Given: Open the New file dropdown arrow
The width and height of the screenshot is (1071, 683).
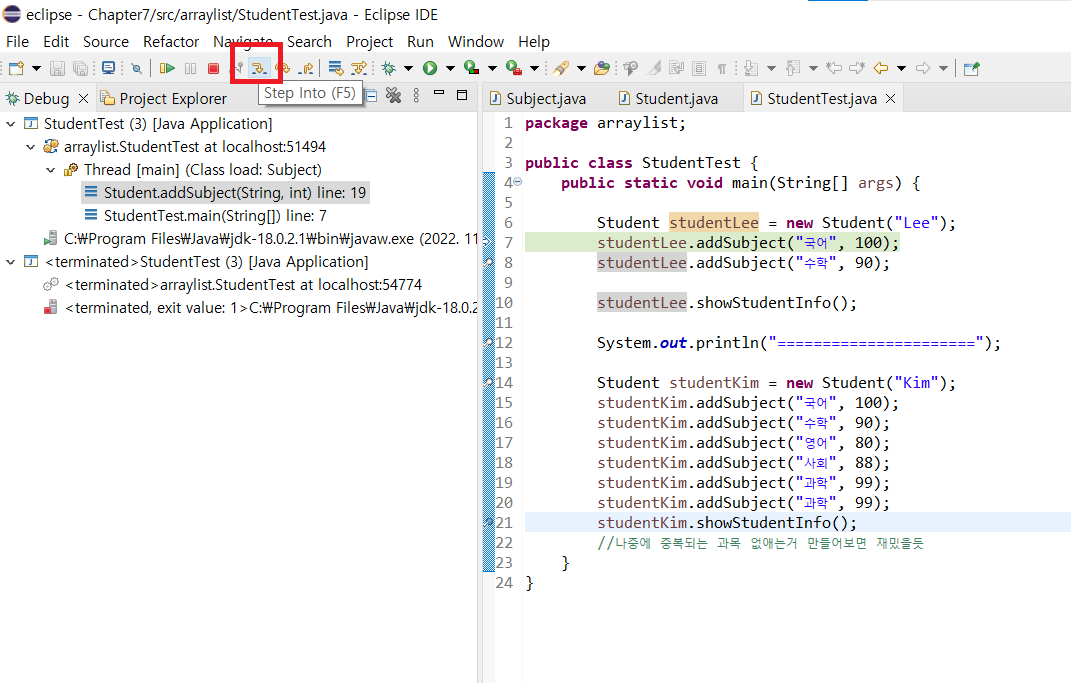Looking at the screenshot, I should (36, 68).
